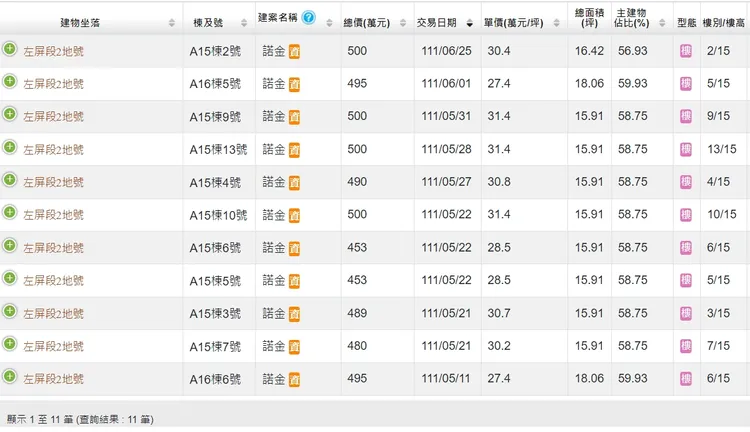Click the orange badge in A15棟7號 row
Viewport: 750px width, 432px height.
pos(294,346)
